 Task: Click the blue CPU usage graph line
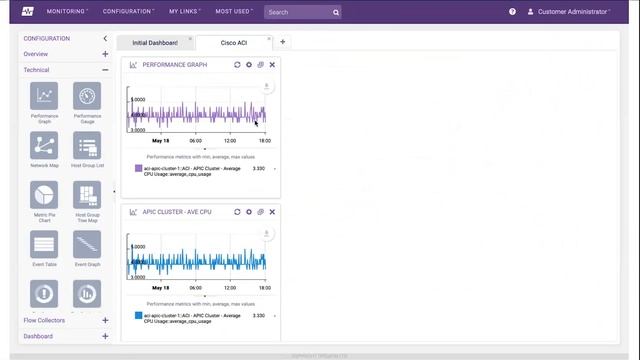coord(197,261)
